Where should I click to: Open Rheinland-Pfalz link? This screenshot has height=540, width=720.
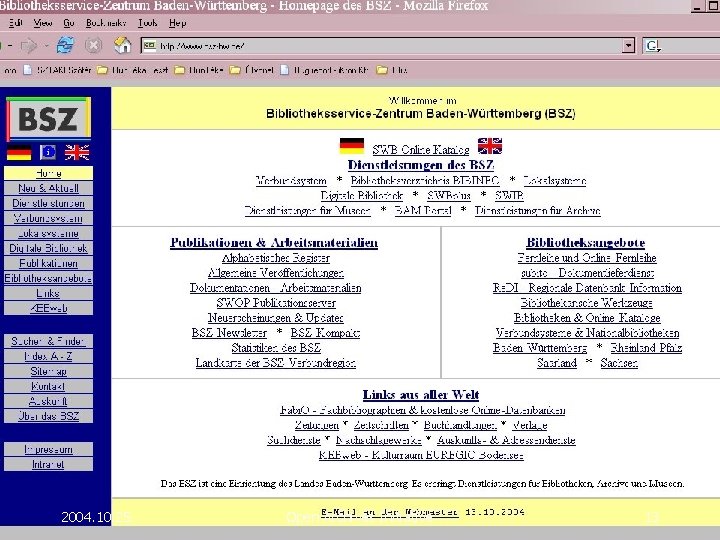[x=646, y=348]
